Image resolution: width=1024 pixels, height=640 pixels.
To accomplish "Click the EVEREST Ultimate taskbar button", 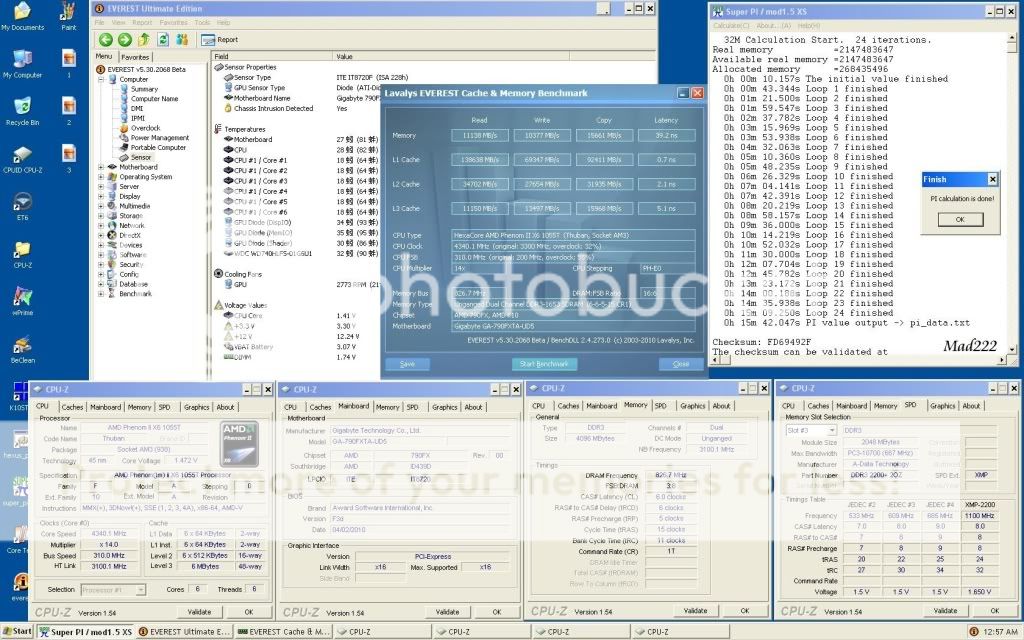I will pos(185,632).
